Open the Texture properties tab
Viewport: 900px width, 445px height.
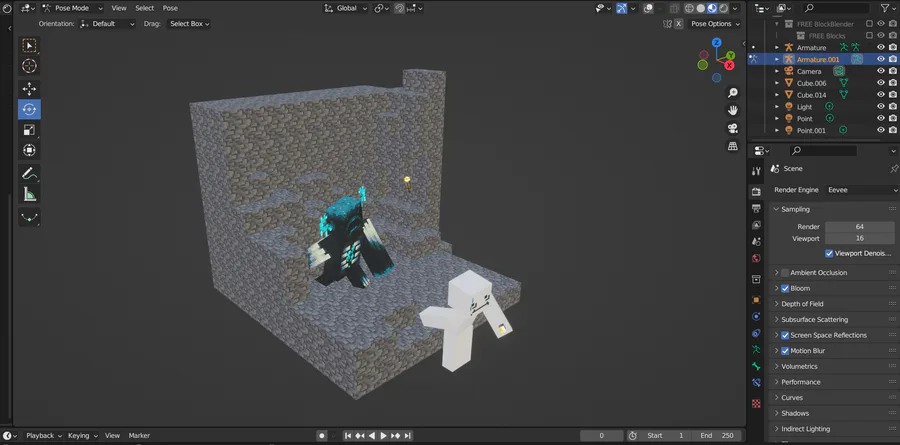coord(757,404)
